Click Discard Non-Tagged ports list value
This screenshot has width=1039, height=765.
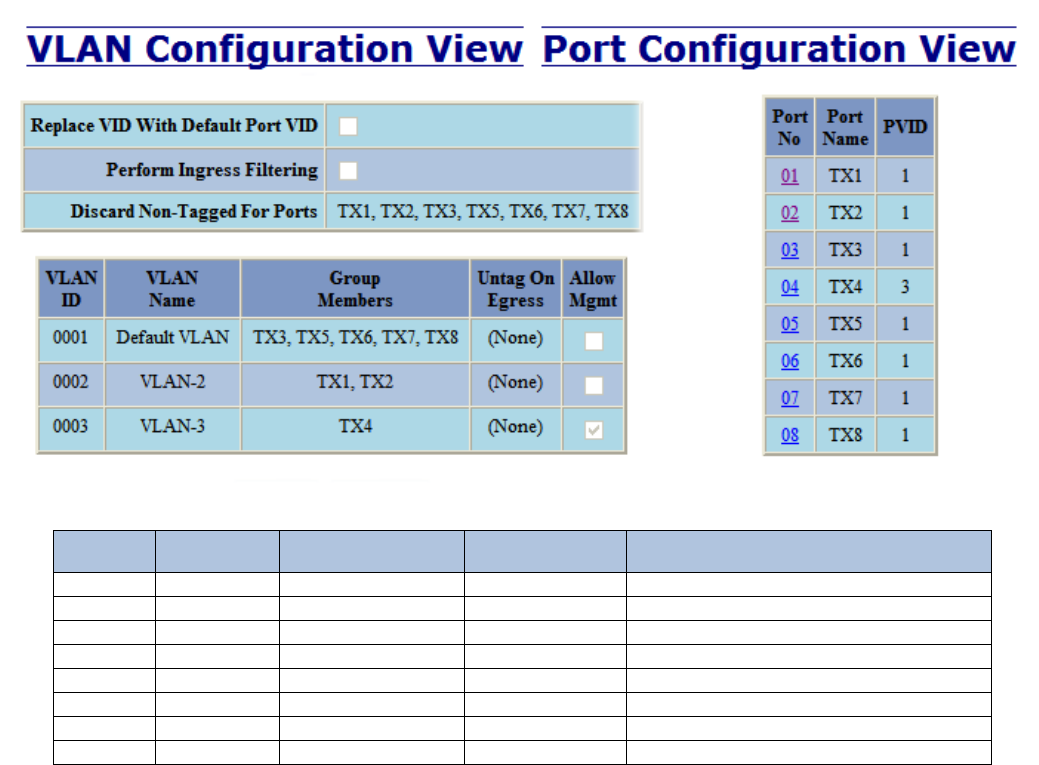(482, 211)
